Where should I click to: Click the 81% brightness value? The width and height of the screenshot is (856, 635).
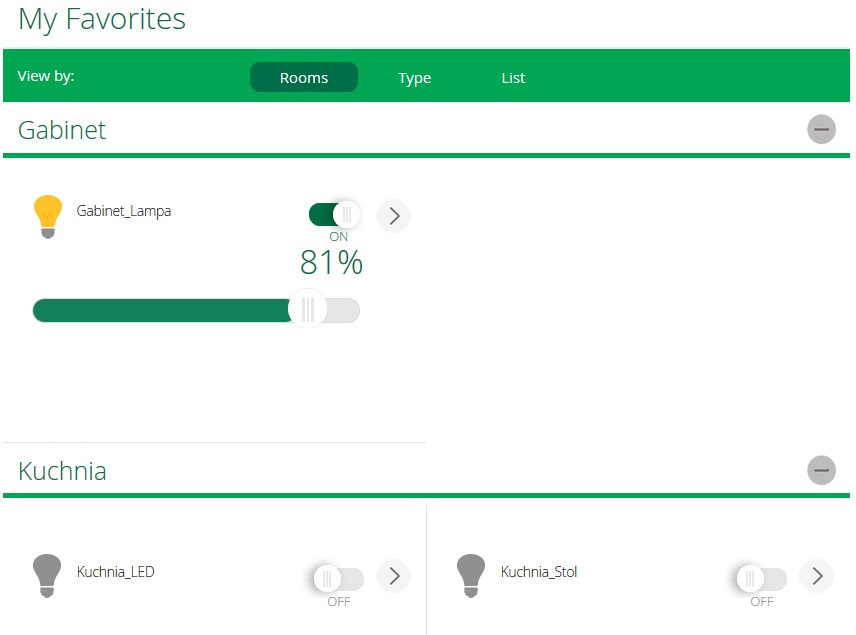331,262
